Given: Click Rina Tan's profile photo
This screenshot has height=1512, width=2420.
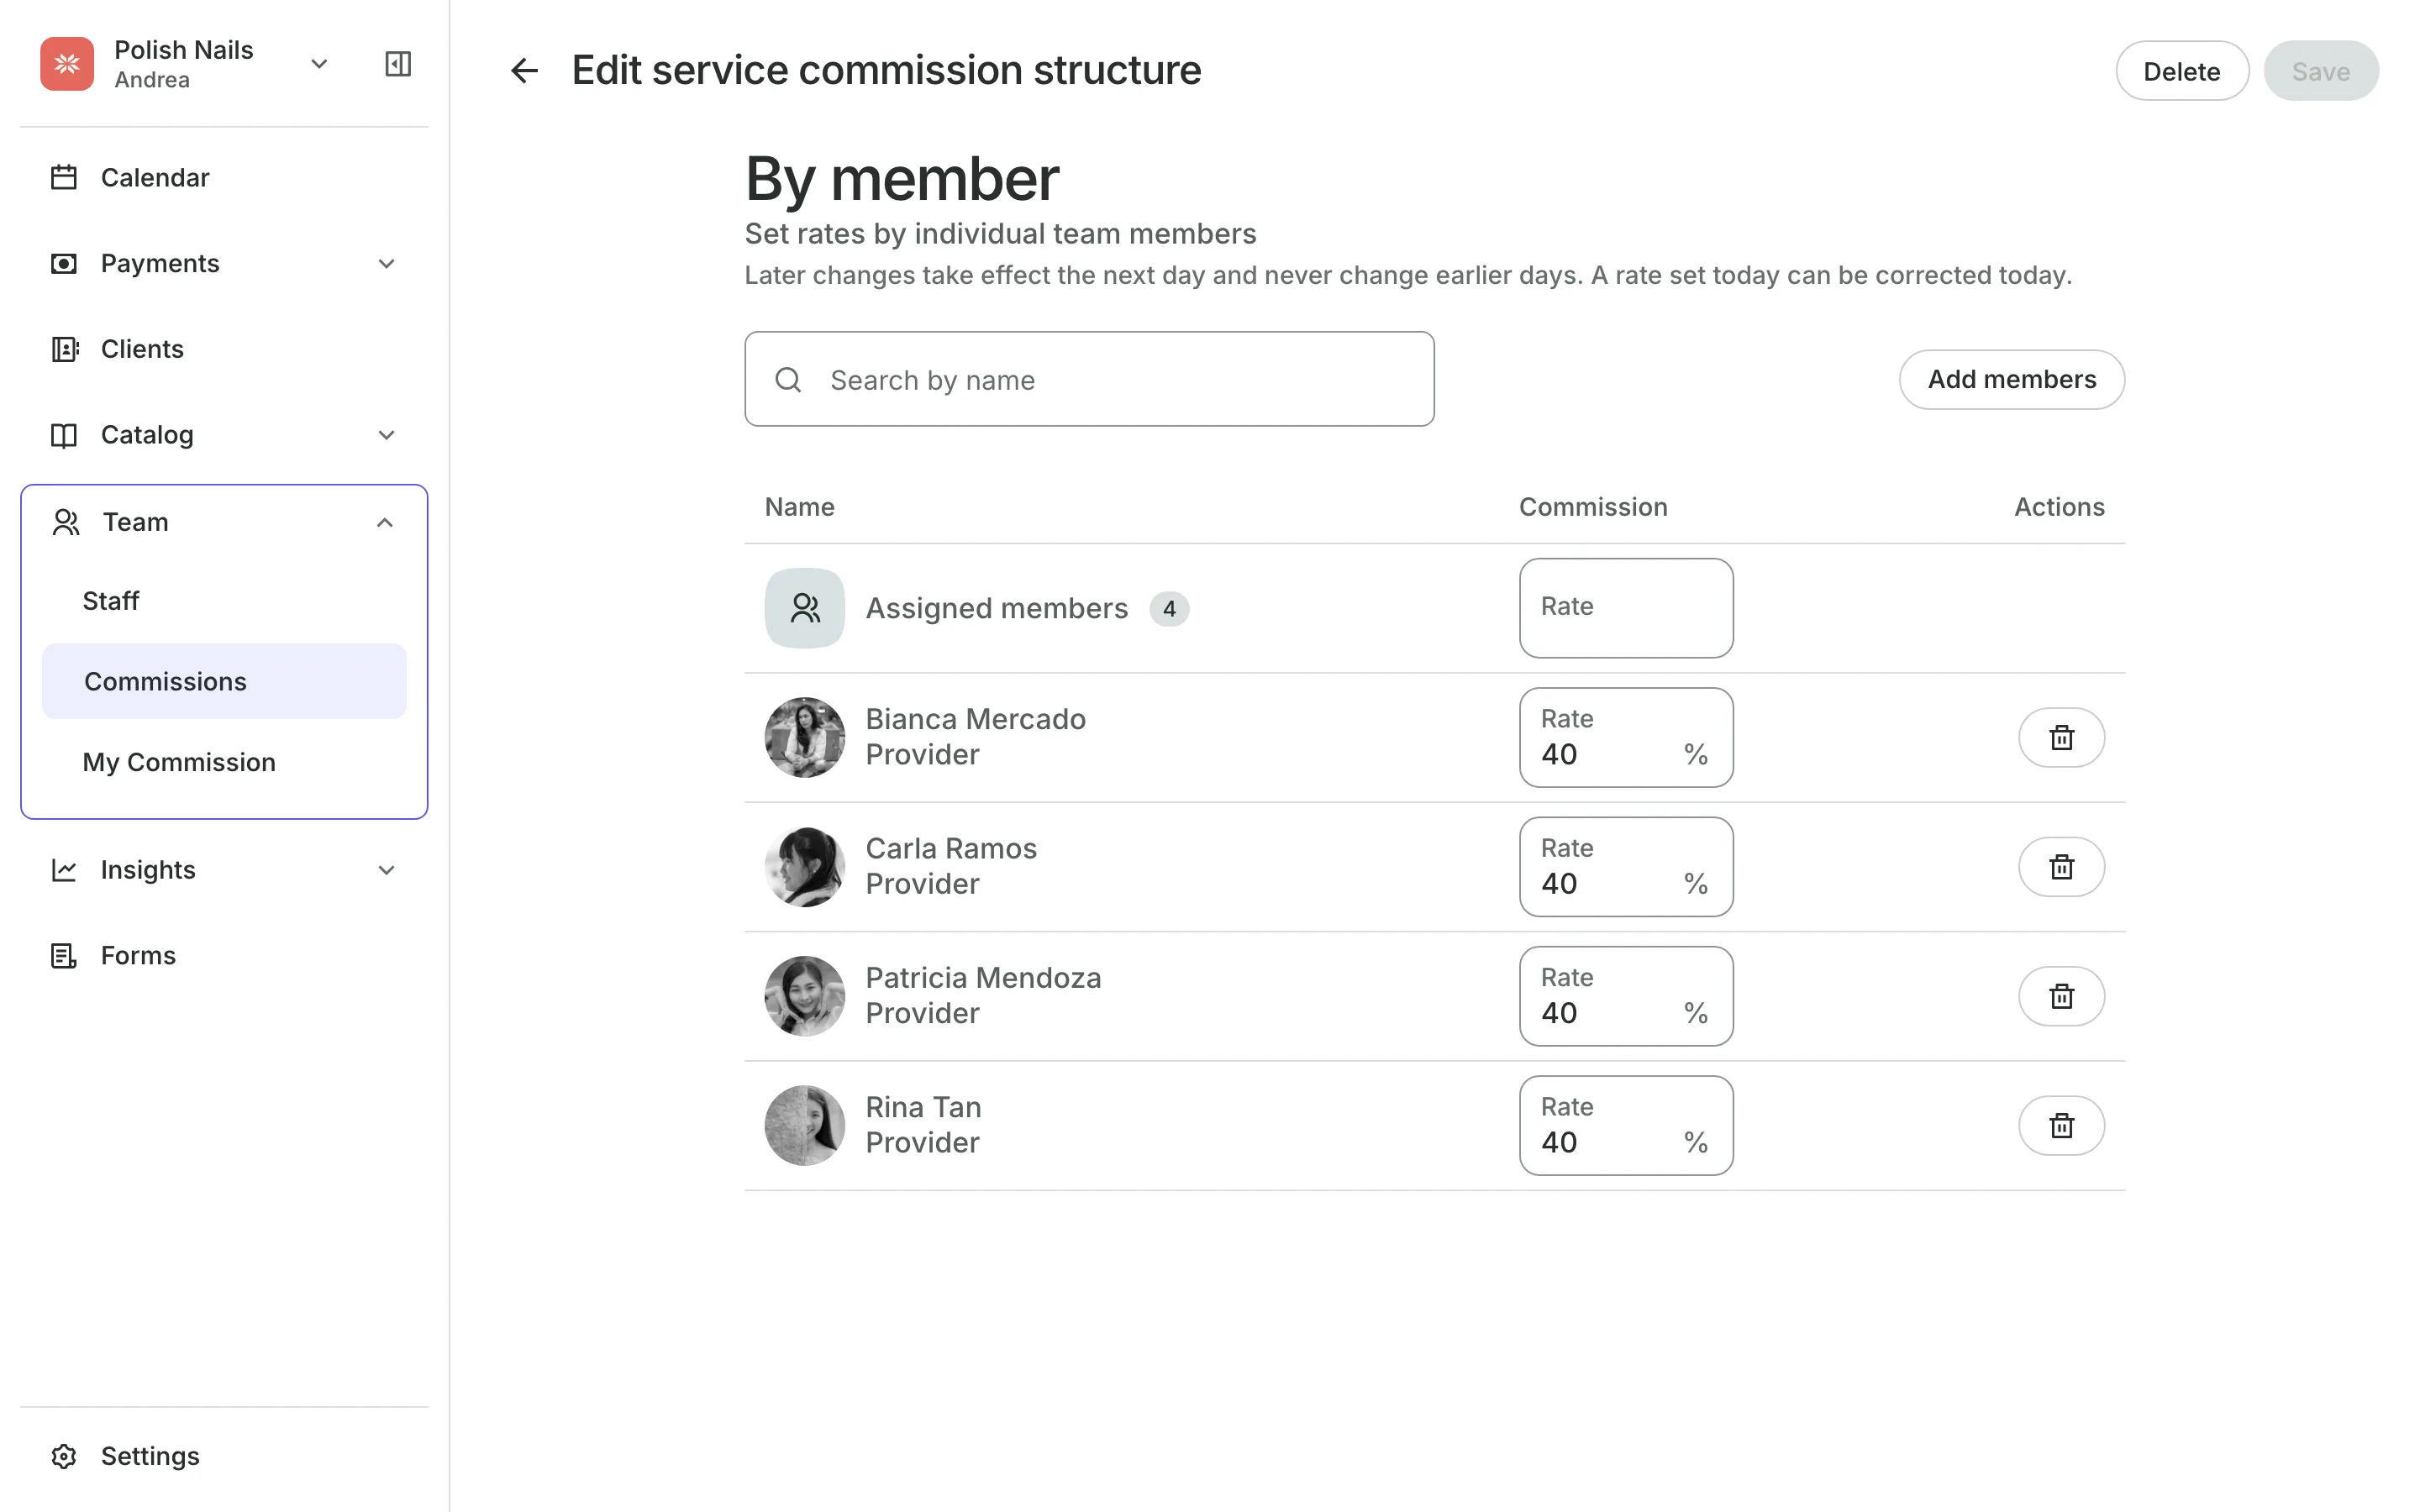Looking at the screenshot, I should (x=805, y=1126).
